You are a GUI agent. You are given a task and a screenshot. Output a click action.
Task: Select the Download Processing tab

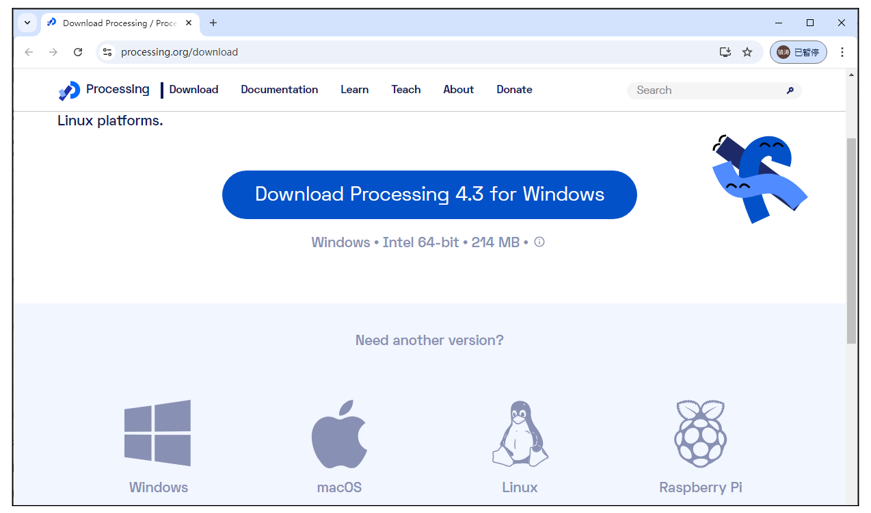point(119,23)
